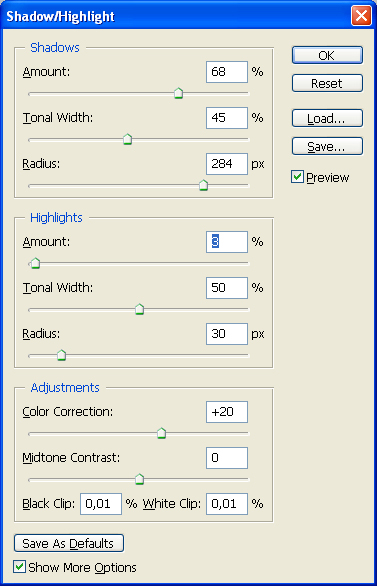This screenshot has width=377, height=586.
Task: Click Save As Defaults button
Action: pyautogui.click(x=69, y=543)
